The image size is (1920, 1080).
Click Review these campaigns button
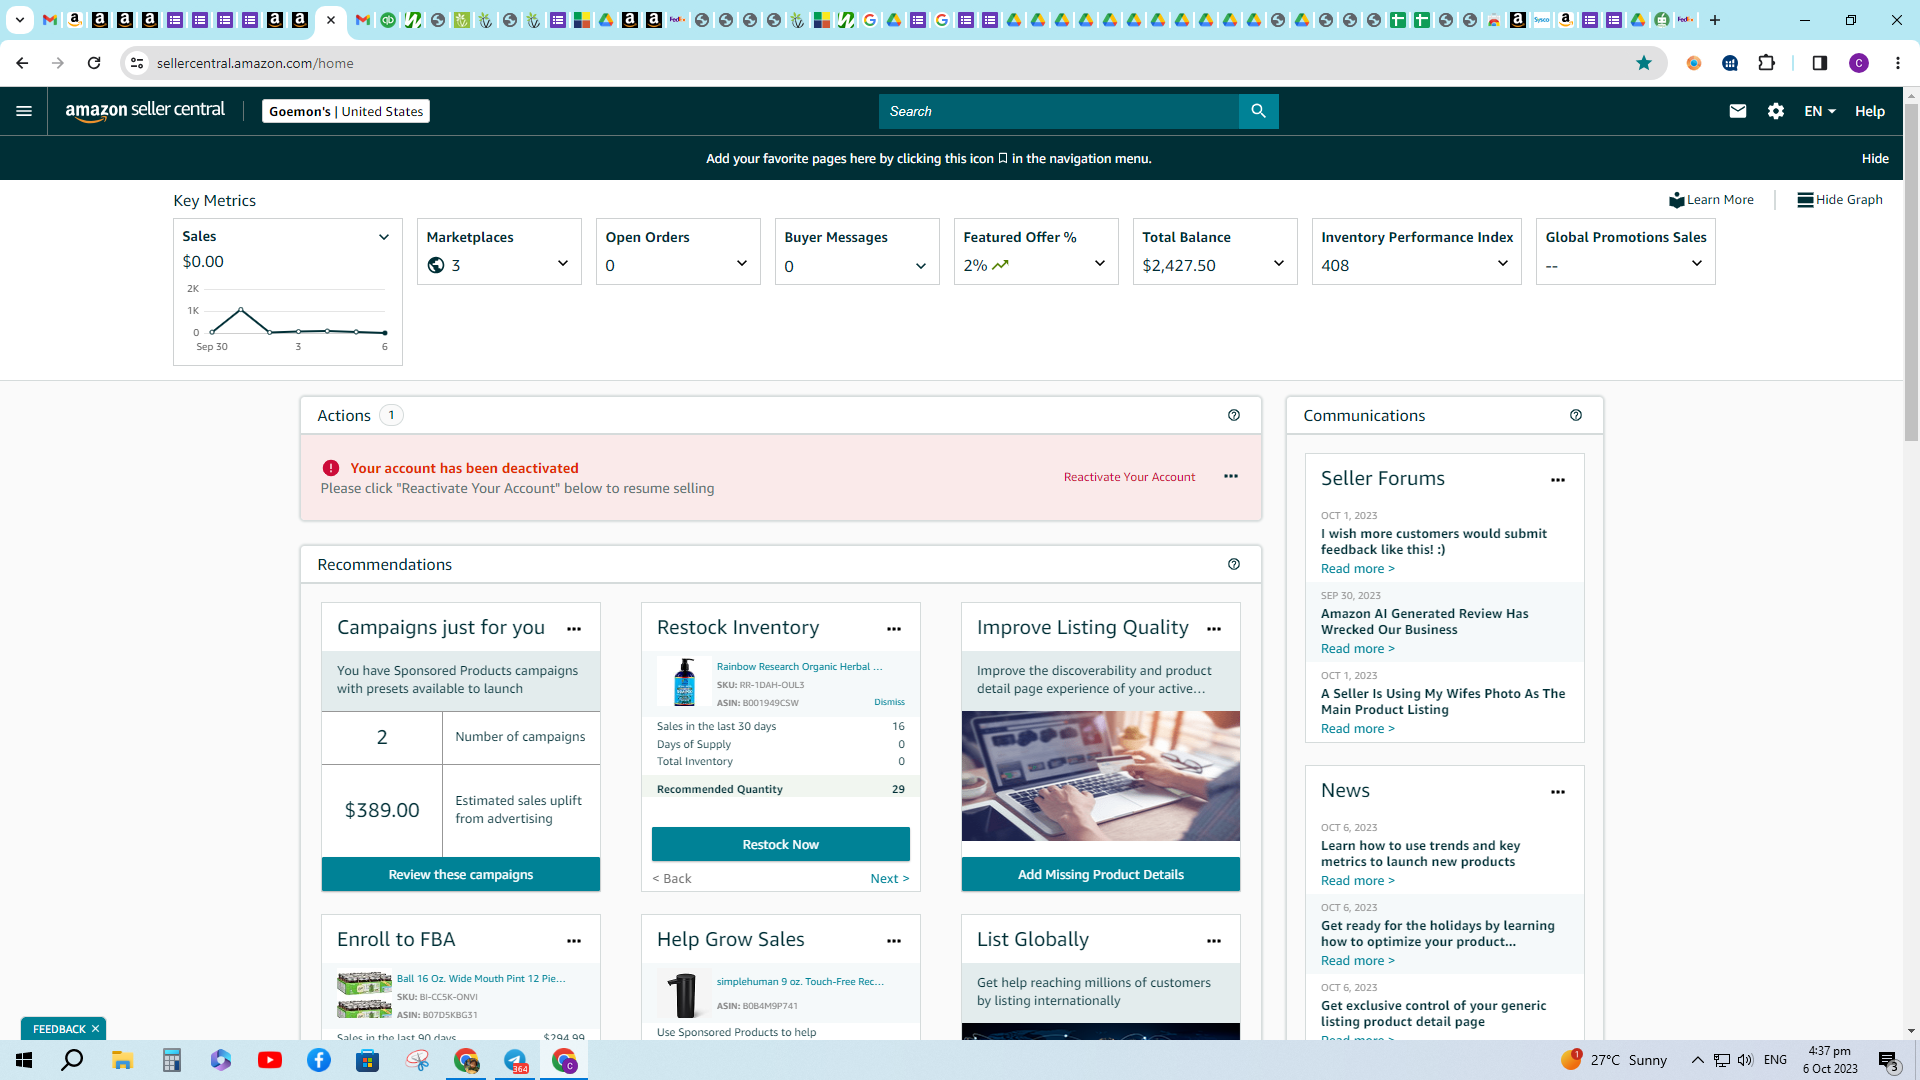pyautogui.click(x=461, y=874)
